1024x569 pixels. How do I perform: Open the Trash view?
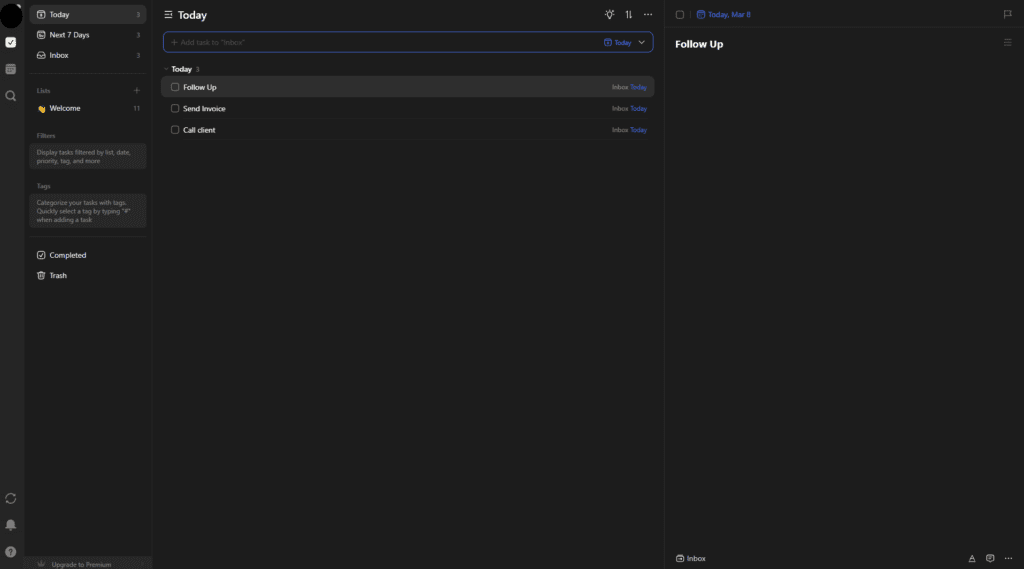click(88, 276)
